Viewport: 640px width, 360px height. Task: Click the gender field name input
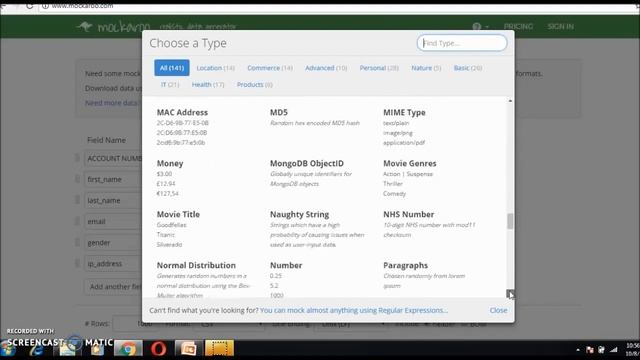coord(113,243)
